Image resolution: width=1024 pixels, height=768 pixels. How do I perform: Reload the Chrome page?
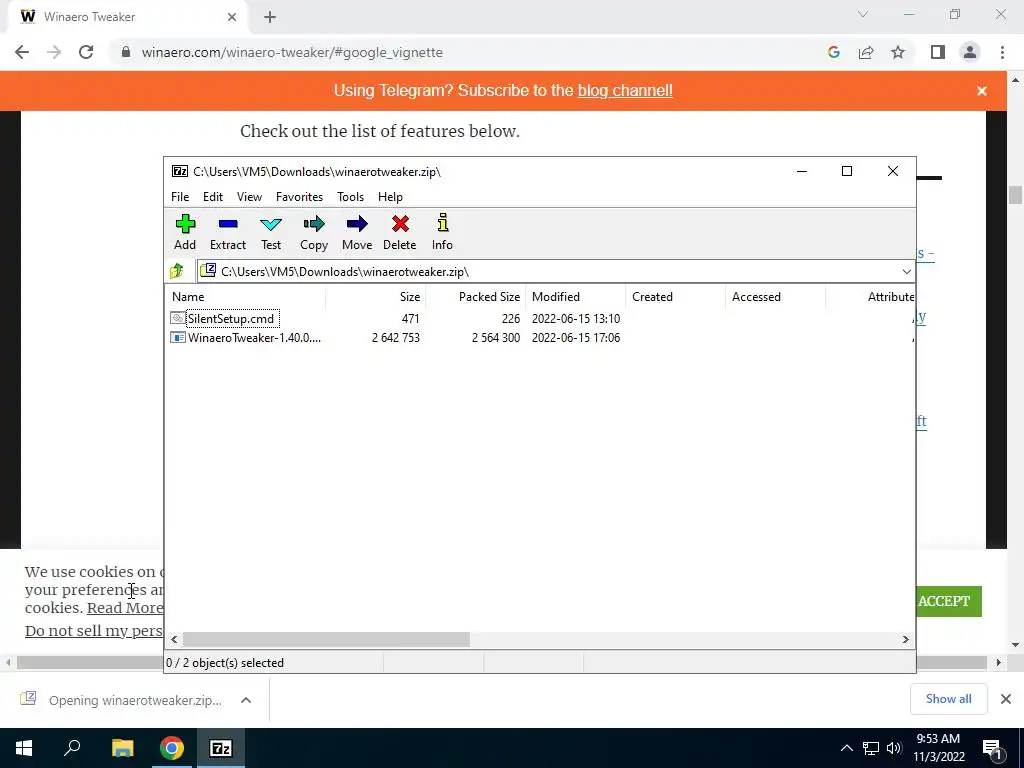[x=86, y=52]
